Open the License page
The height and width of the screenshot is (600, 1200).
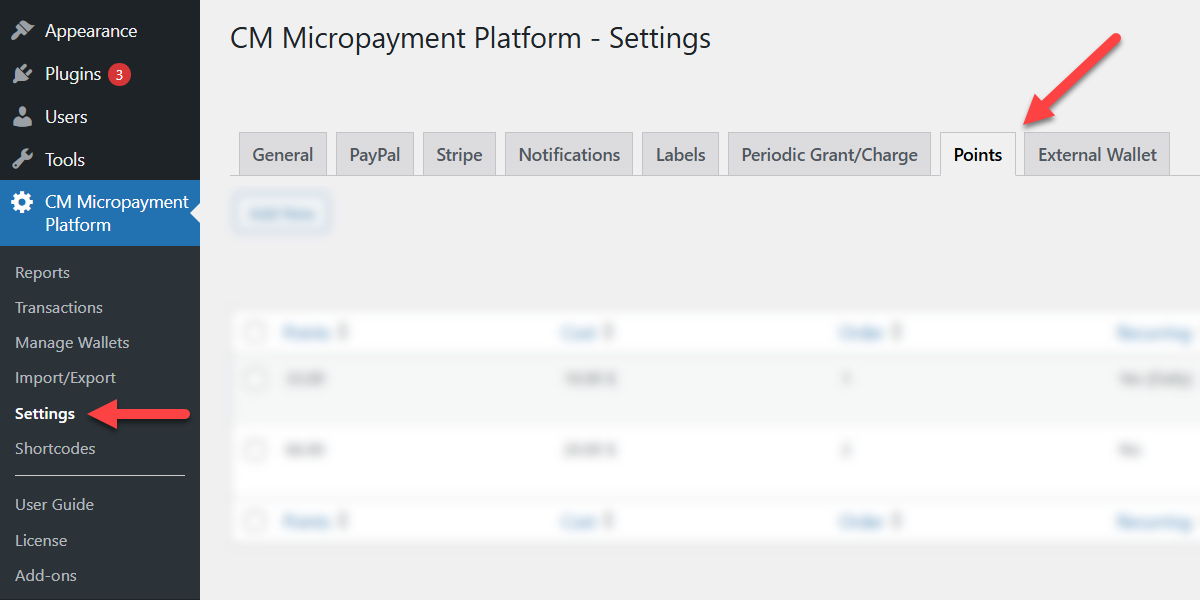pos(41,540)
